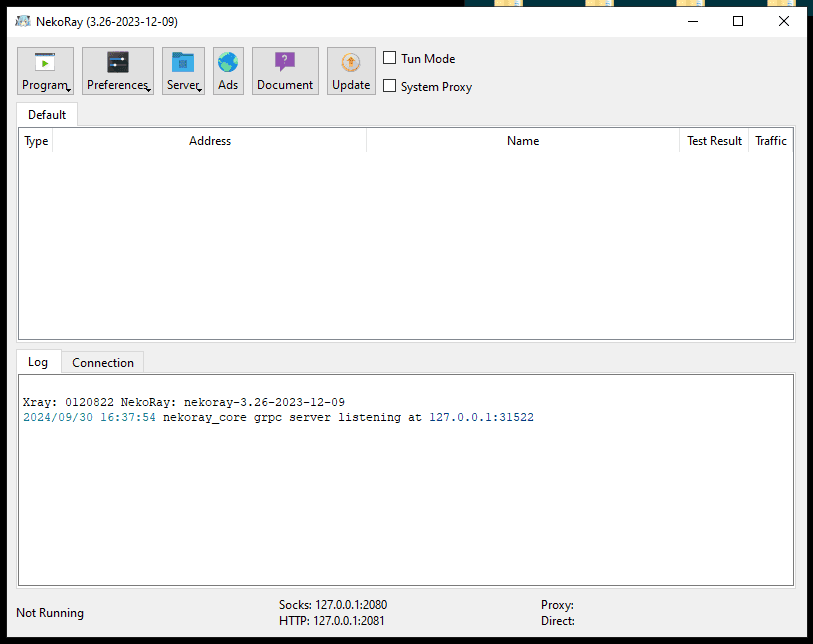
Task: Click the Not Running status text
Action: coord(50,613)
